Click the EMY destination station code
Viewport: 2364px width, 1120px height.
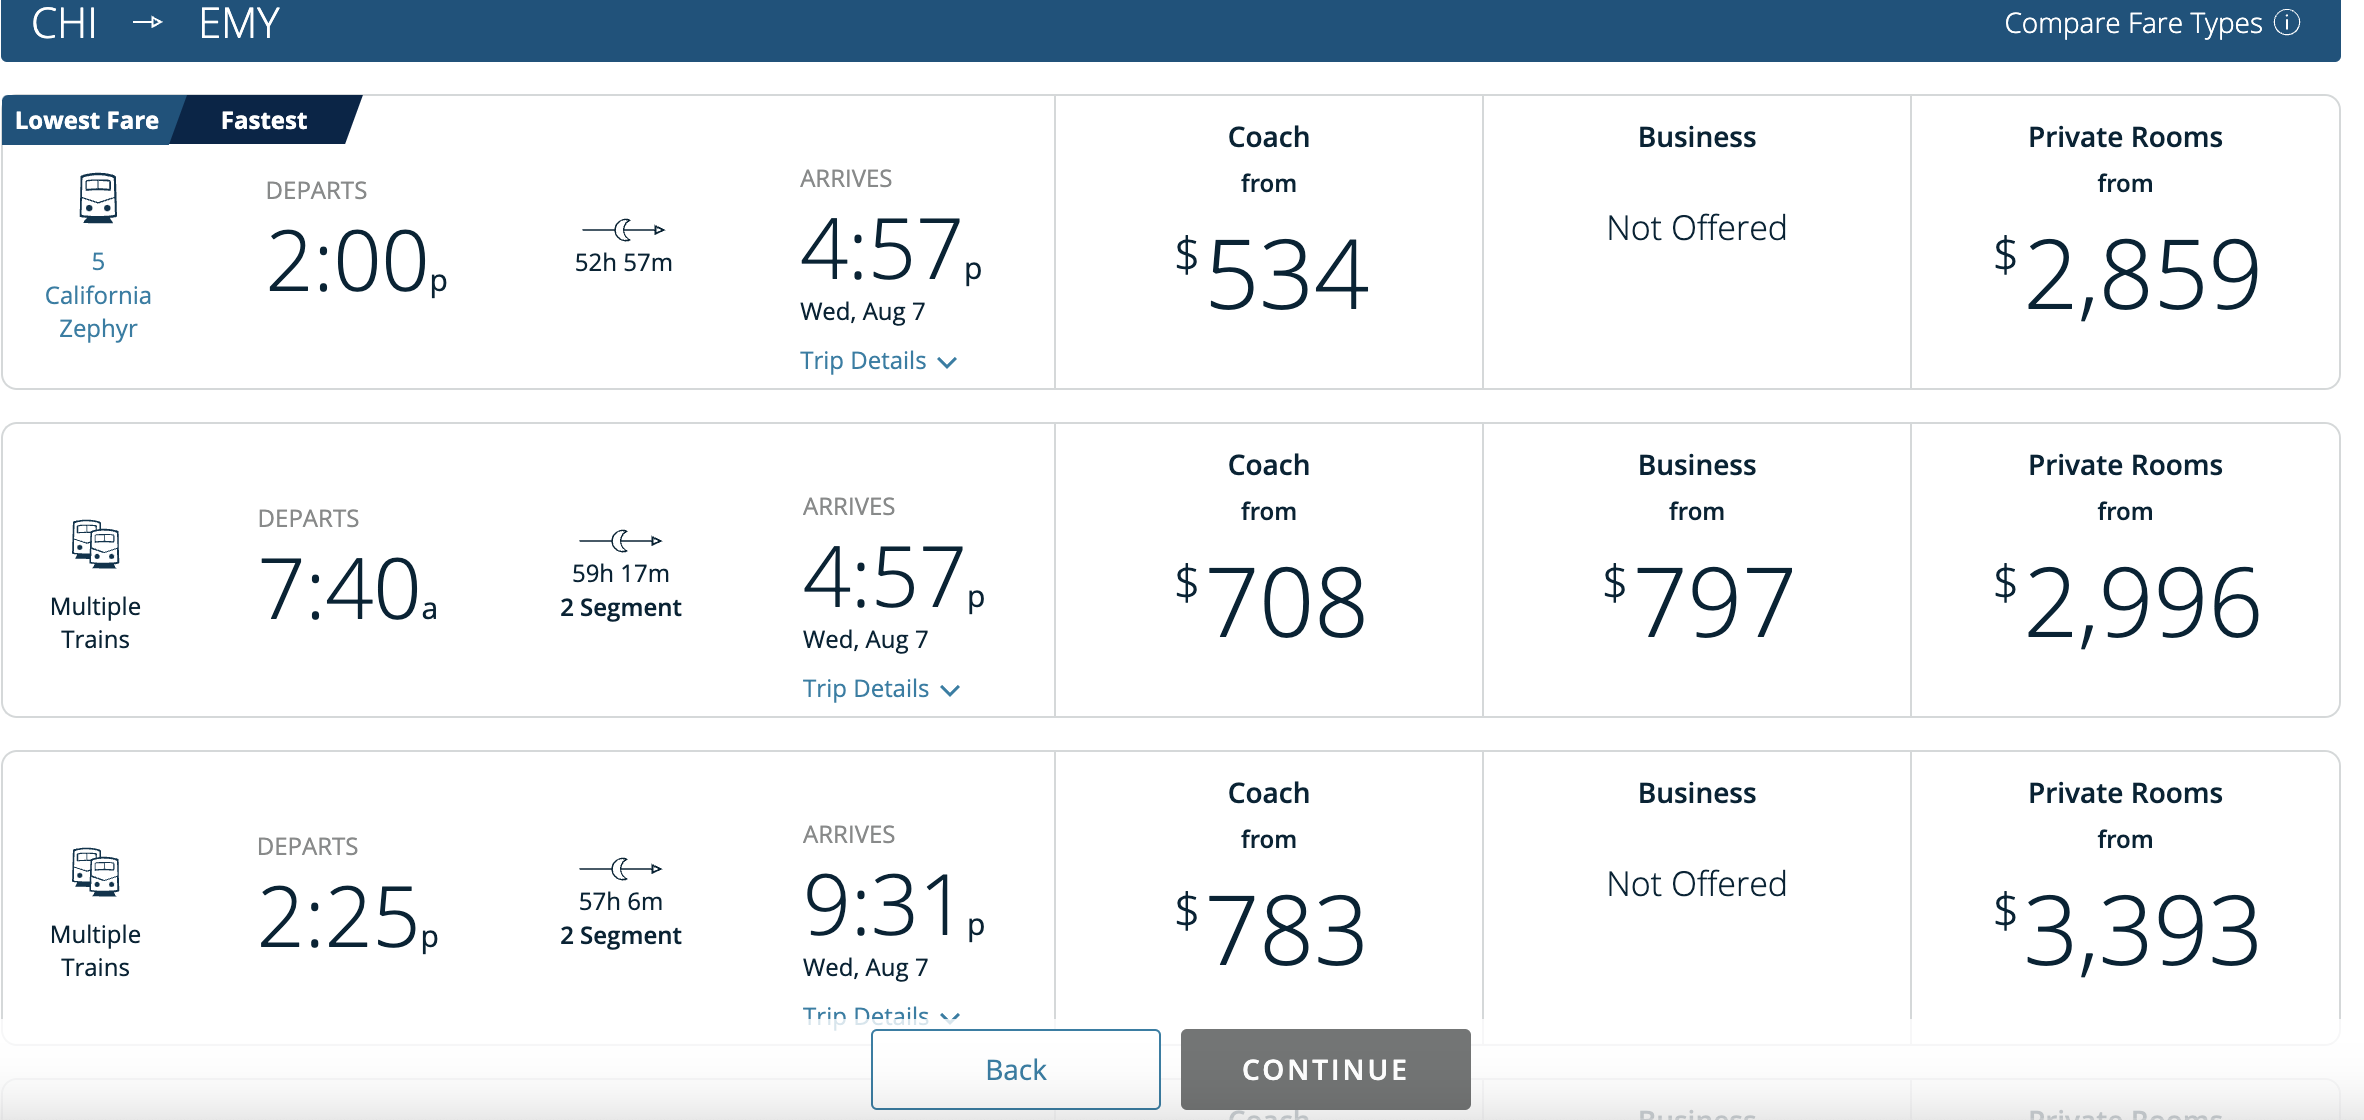(x=239, y=22)
